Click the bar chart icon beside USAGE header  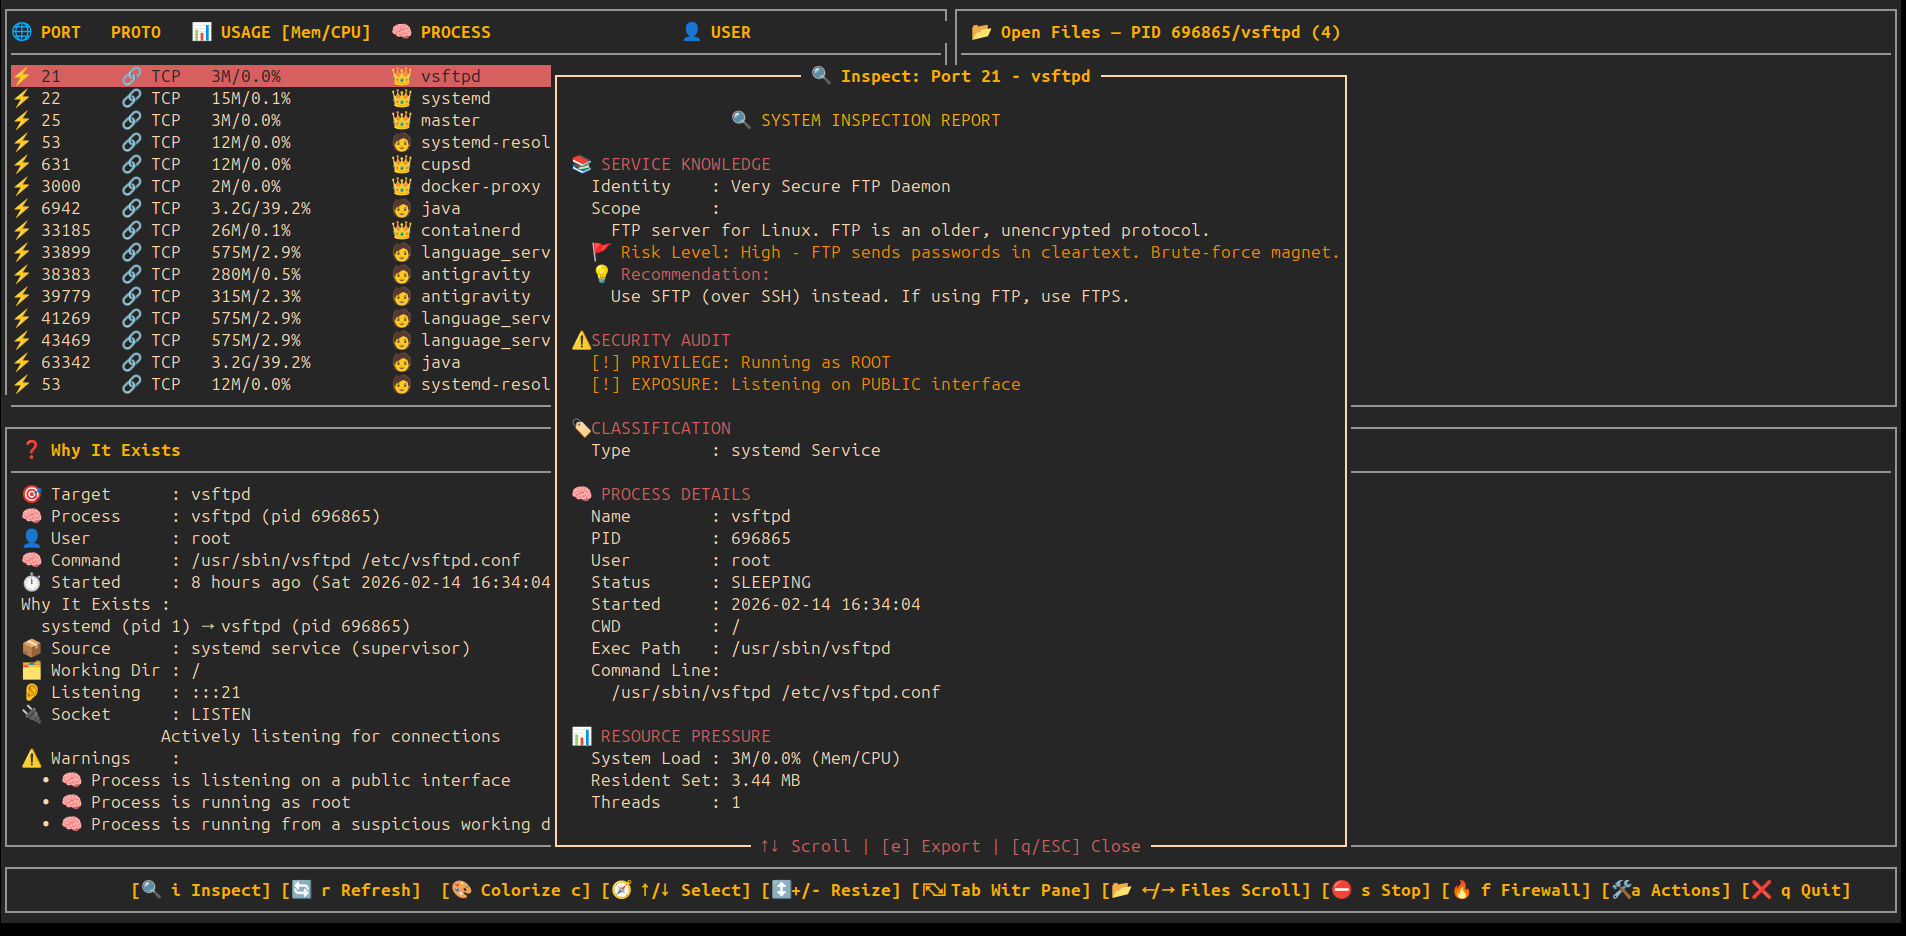point(201,32)
